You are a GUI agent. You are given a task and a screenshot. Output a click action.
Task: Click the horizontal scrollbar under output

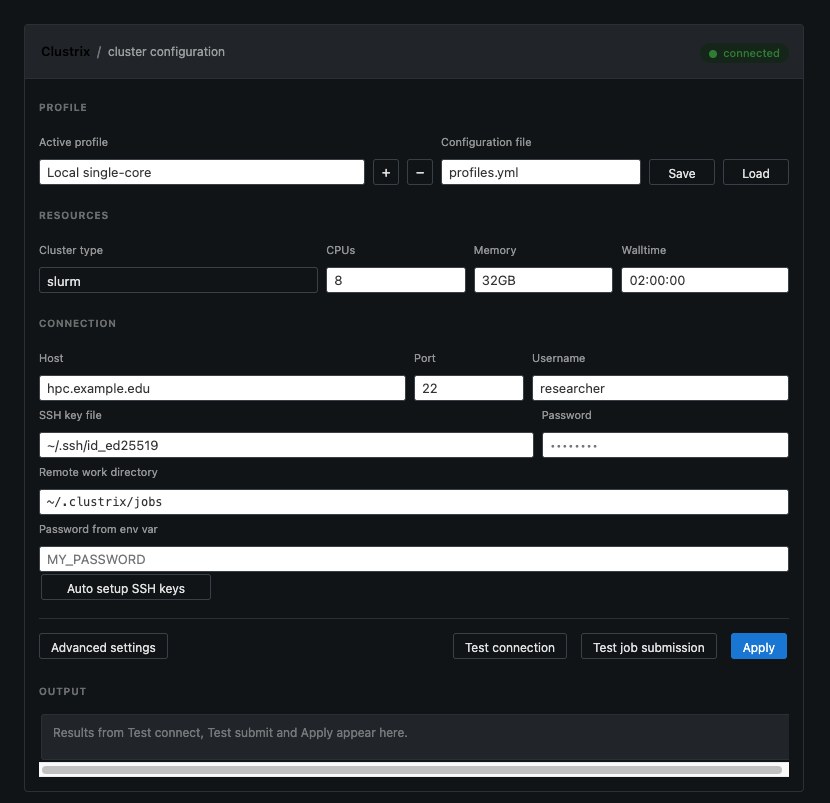tap(412, 770)
